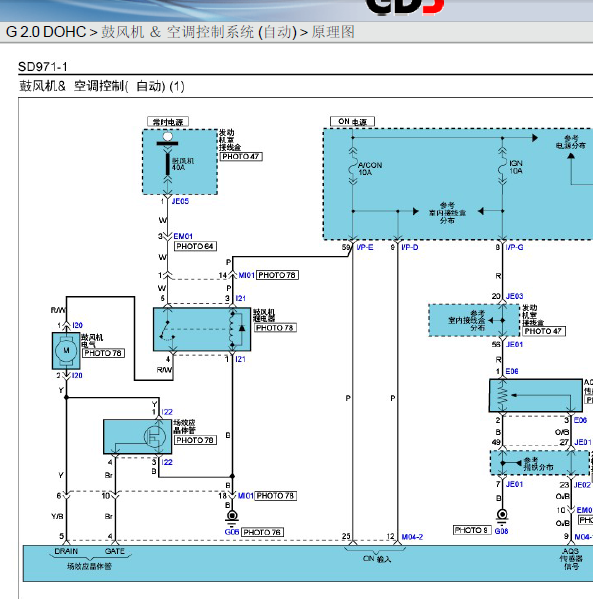The height and width of the screenshot is (611, 593).
Task: Click the blower motor M symbol
Action: tap(66, 351)
